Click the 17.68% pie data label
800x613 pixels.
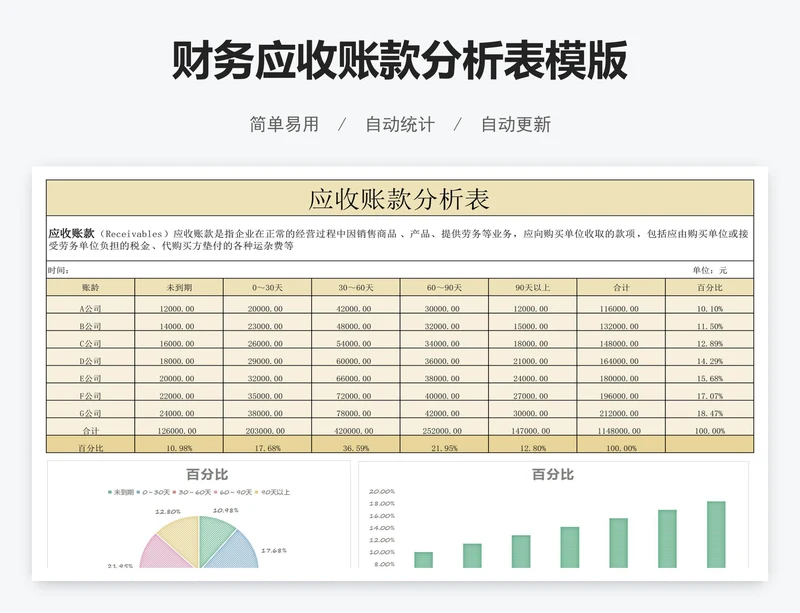[274, 550]
